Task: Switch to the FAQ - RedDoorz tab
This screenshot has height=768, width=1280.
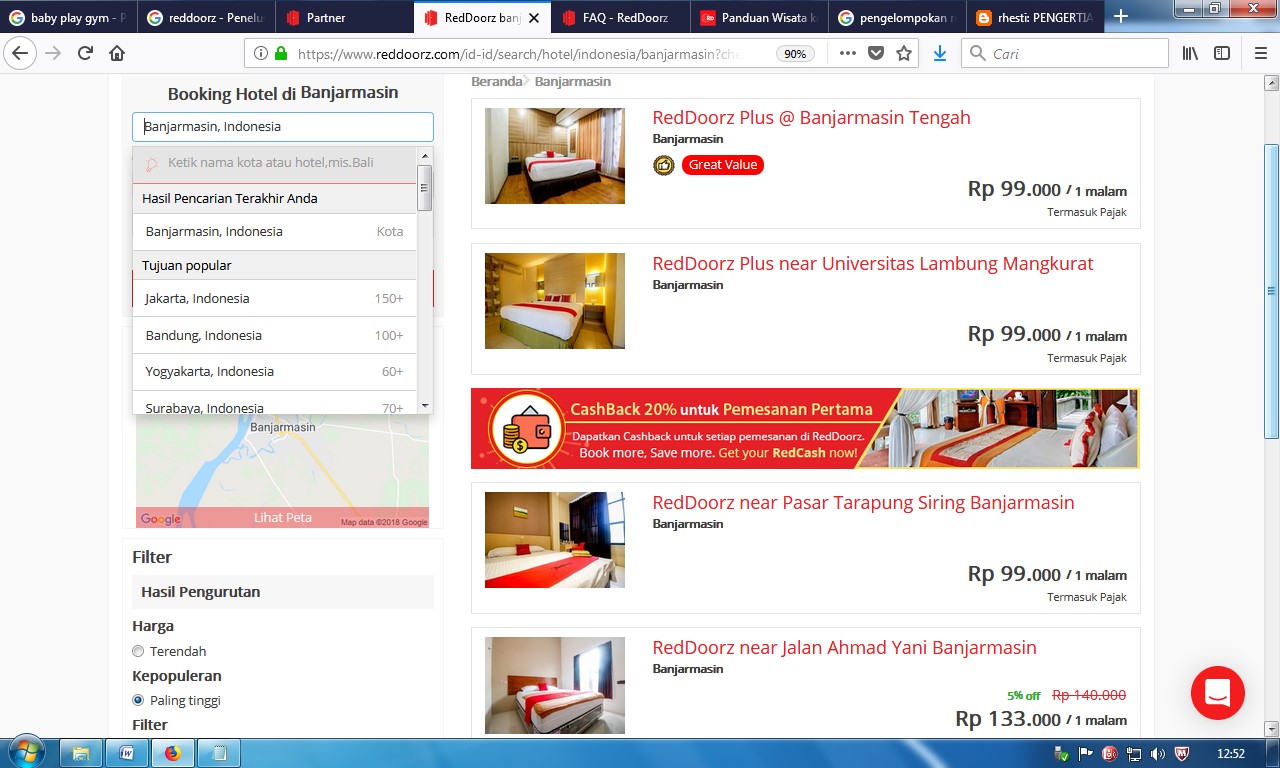Action: [x=619, y=17]
